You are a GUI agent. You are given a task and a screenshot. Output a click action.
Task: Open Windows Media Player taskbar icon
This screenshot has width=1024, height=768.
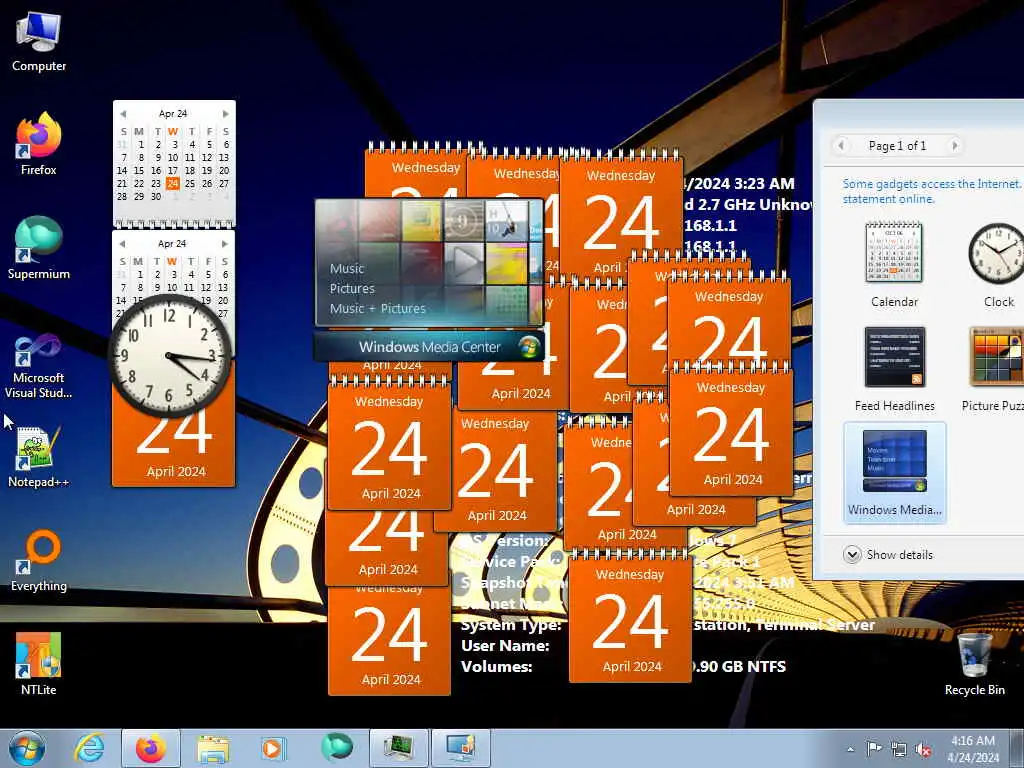[x=273, y=748]
